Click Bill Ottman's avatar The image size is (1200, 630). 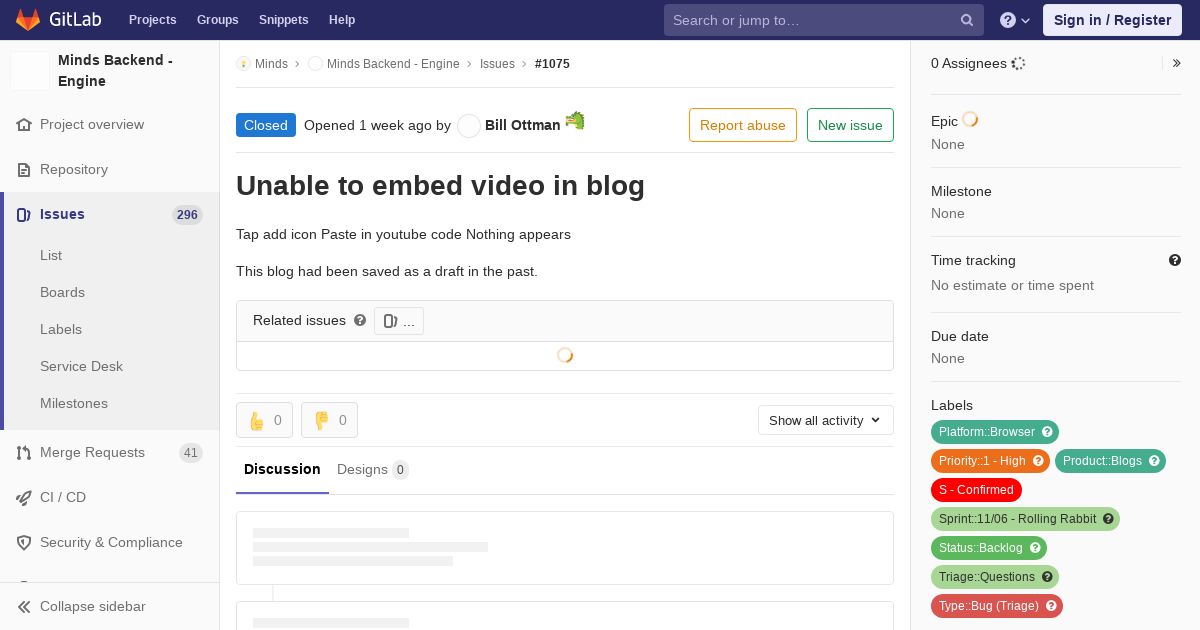[469, 126]
